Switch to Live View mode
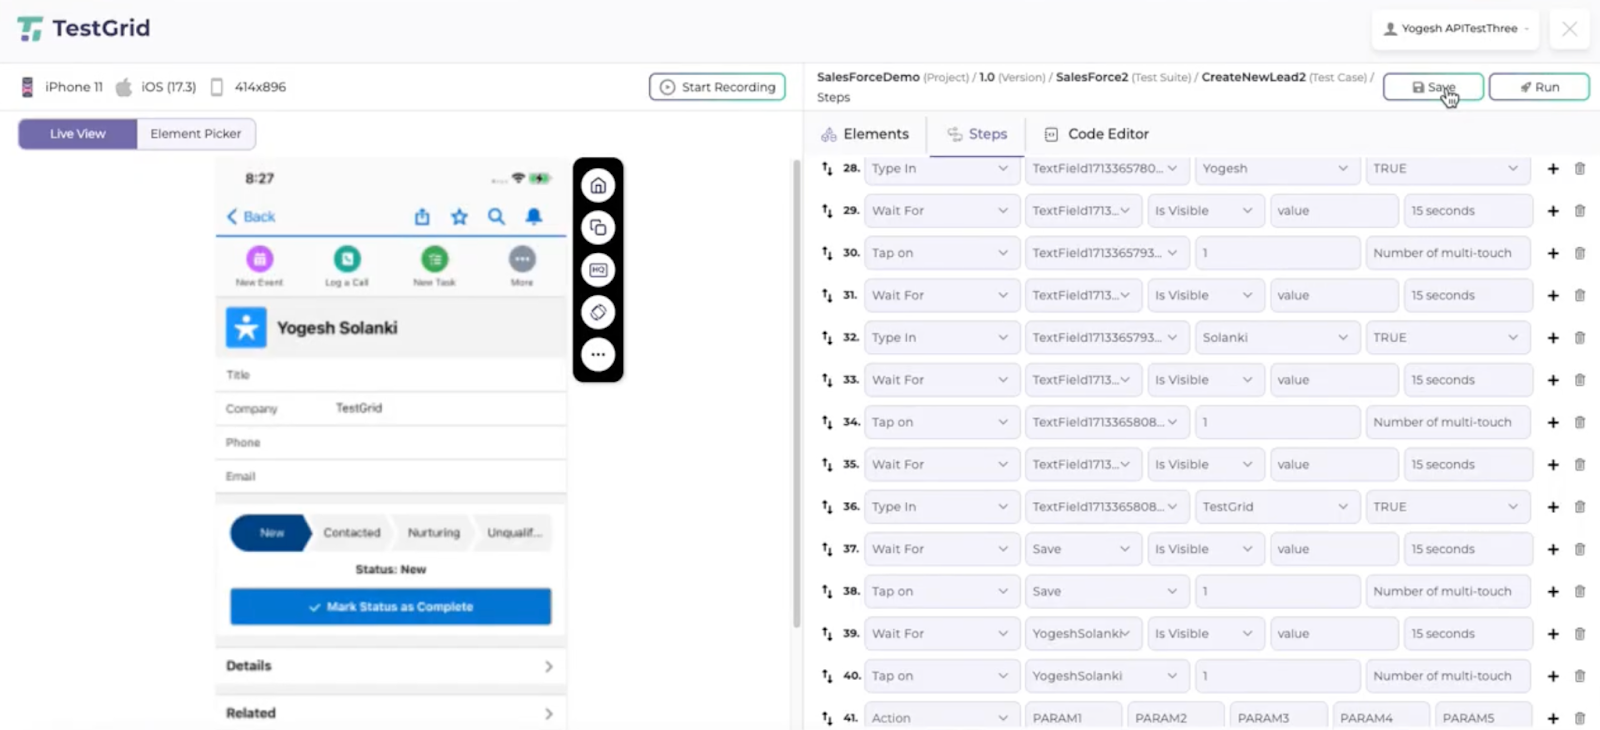 [78, 134]
